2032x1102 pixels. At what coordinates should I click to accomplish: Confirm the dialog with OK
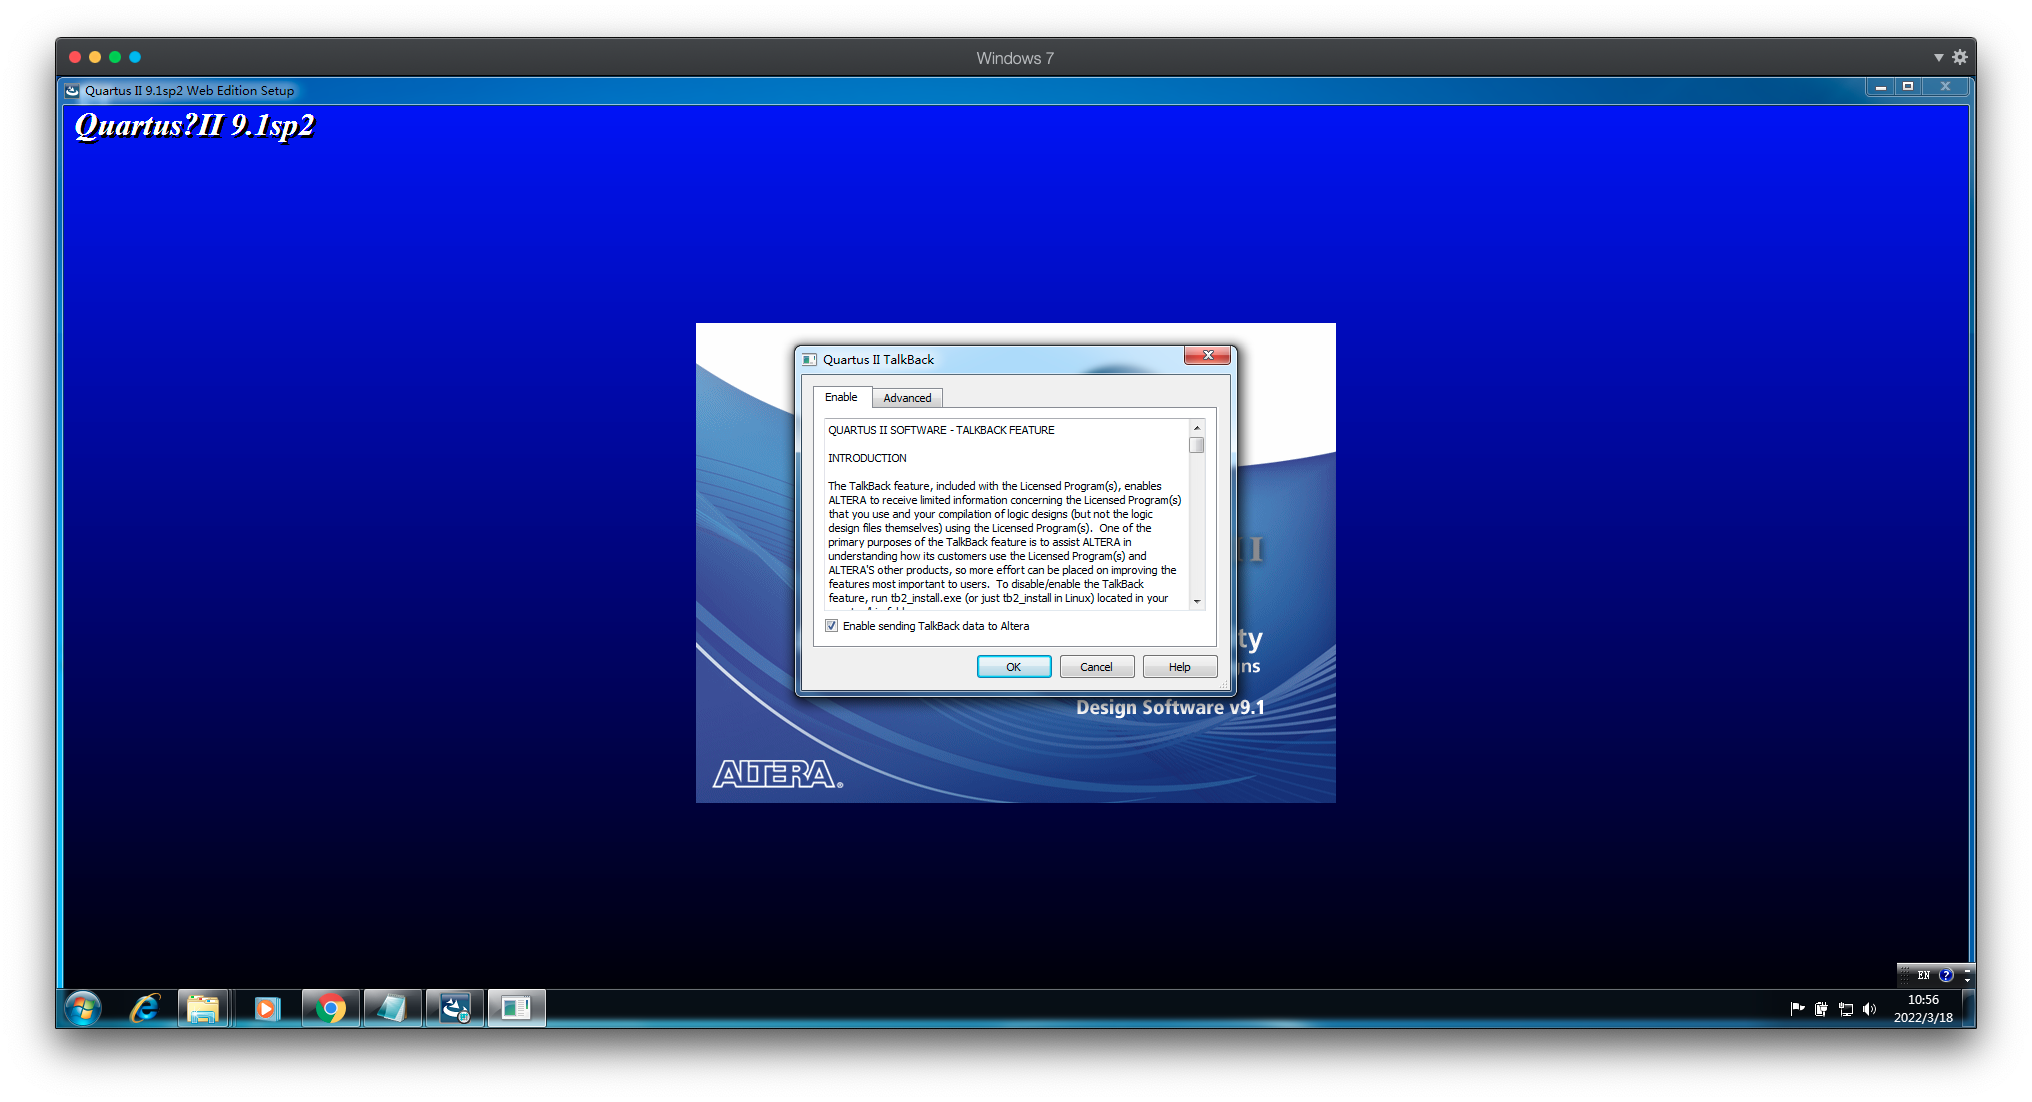[x=1014, y=667]
